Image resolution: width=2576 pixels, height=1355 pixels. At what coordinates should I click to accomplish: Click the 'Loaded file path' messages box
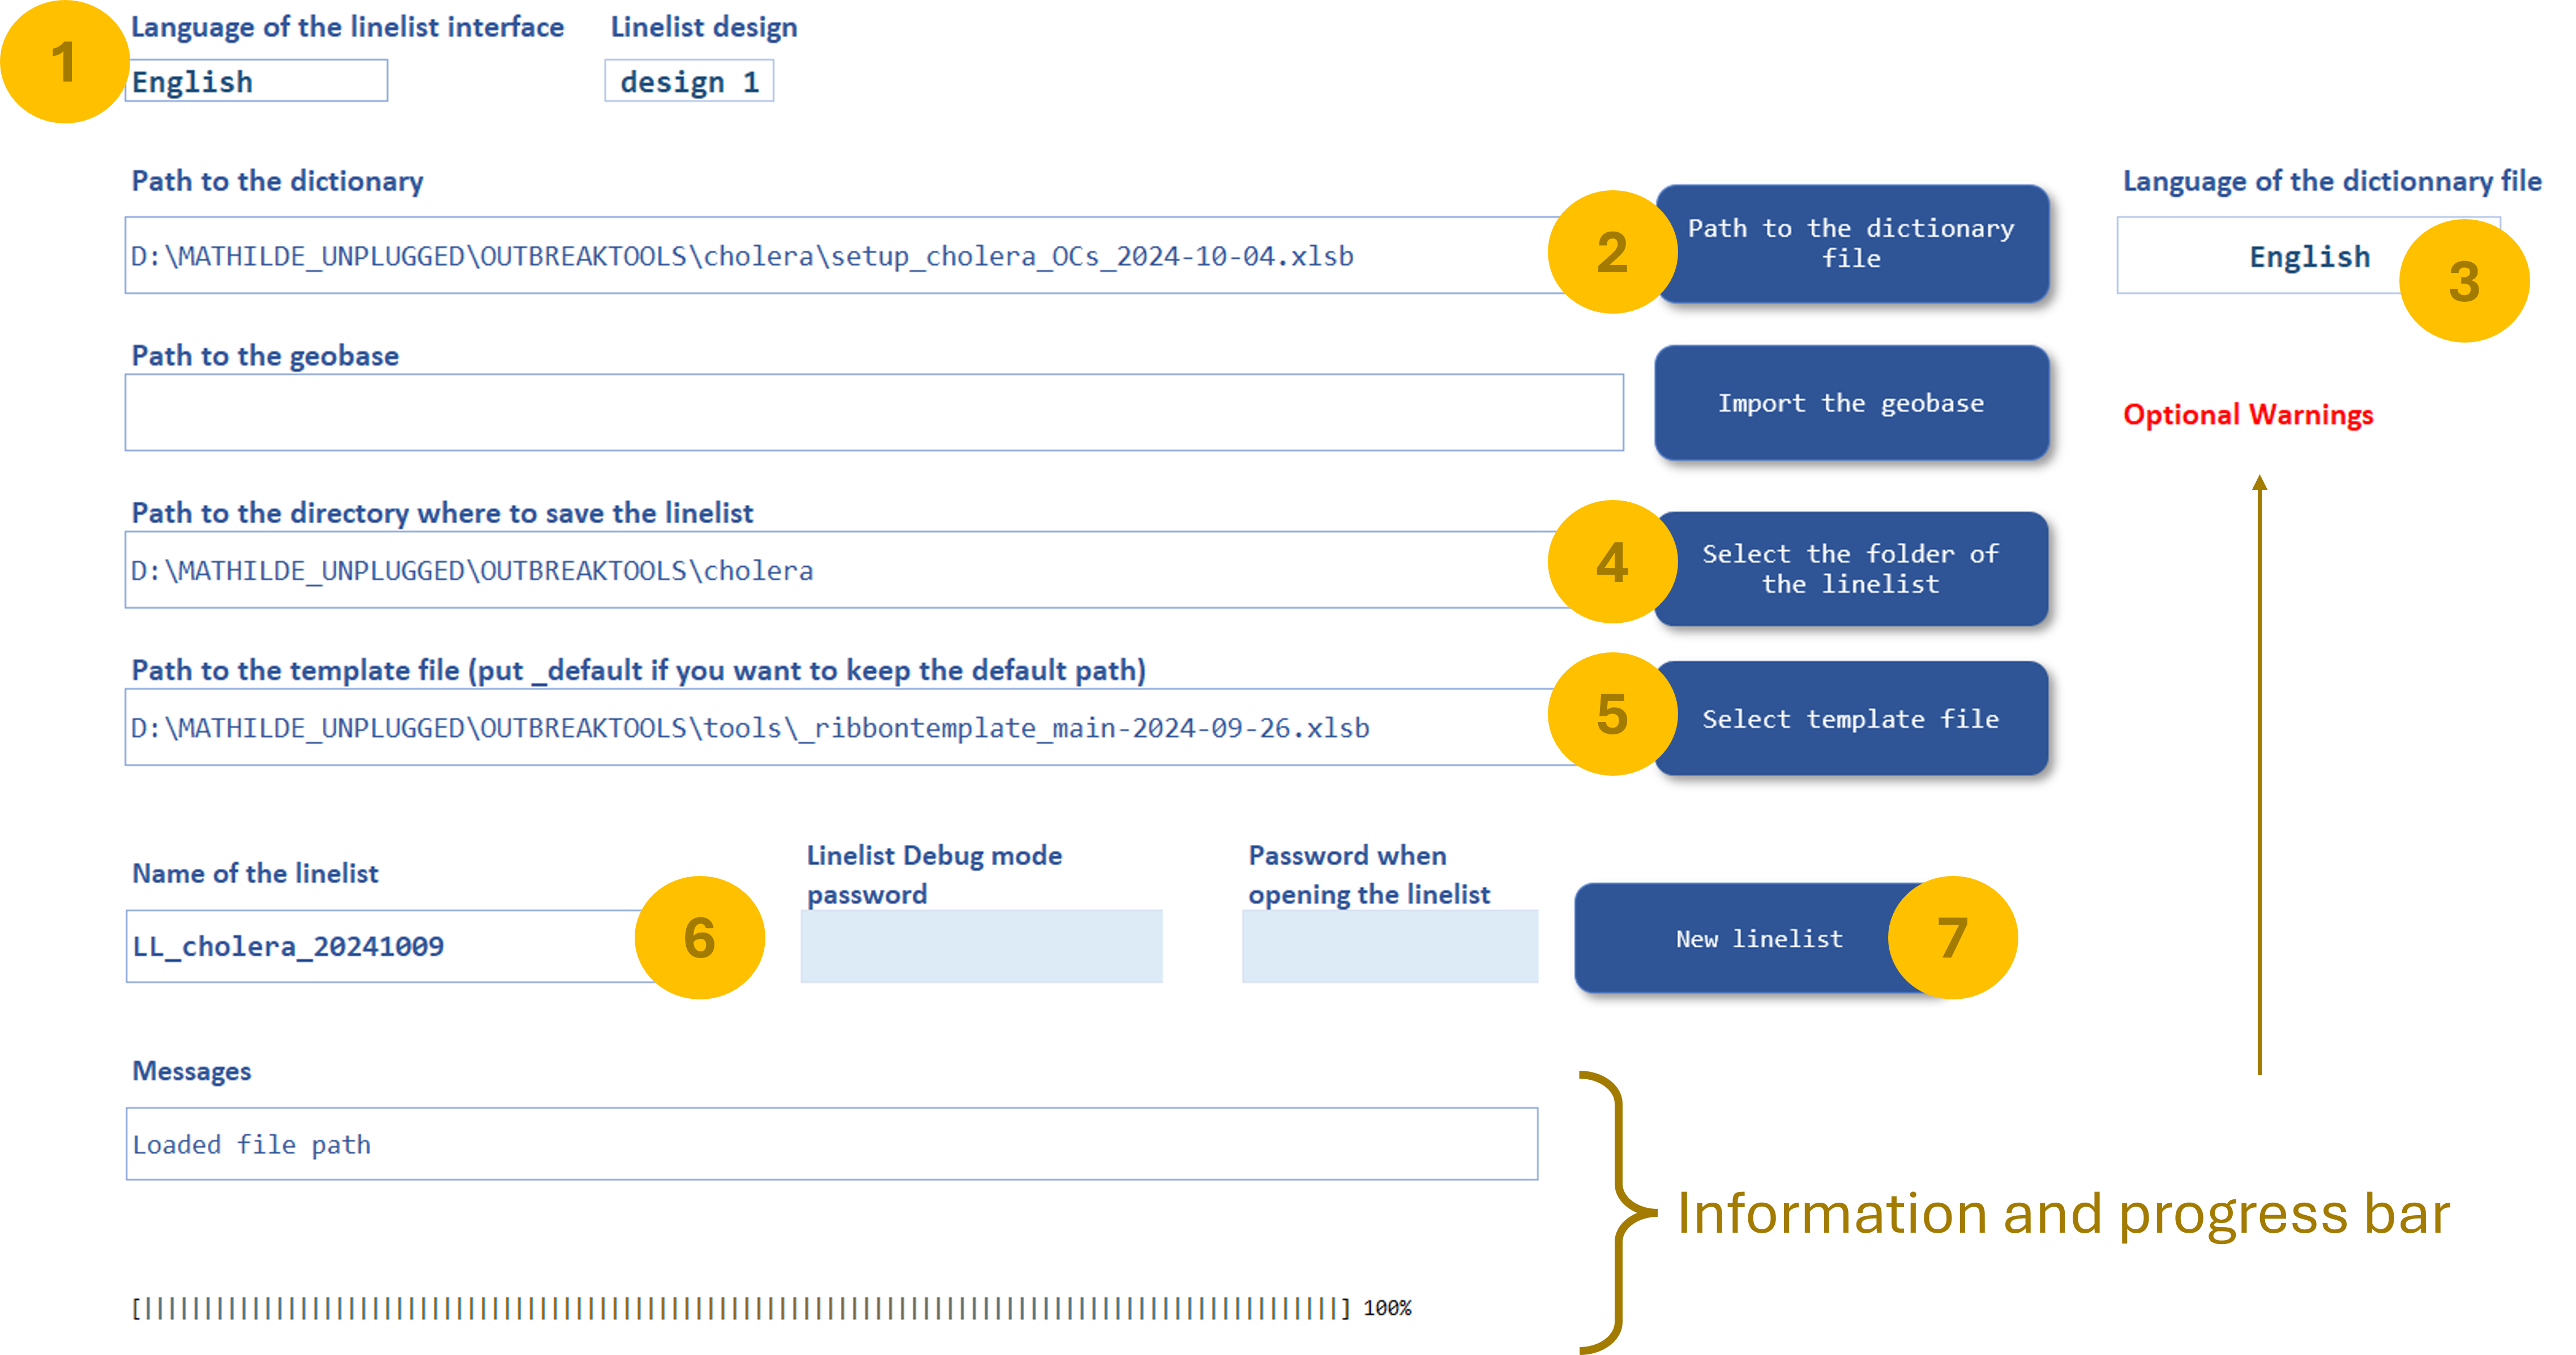point(832,1144)
